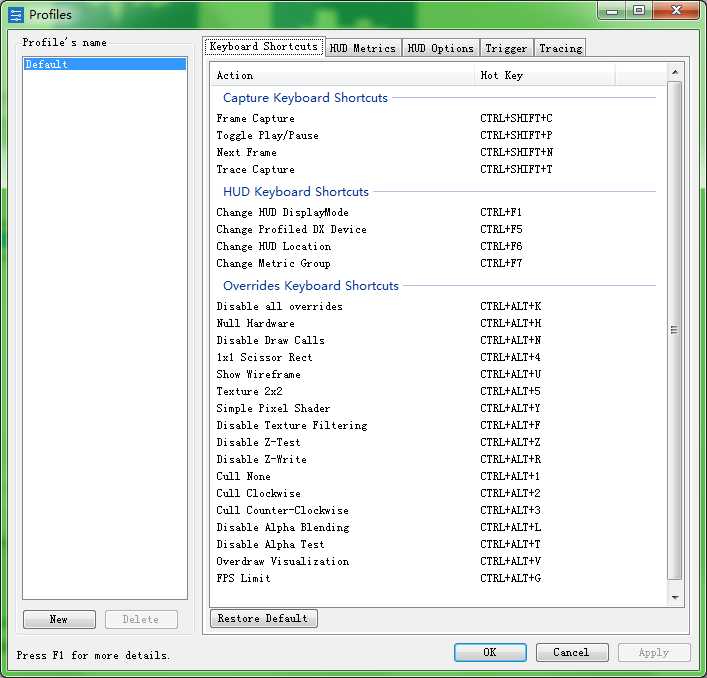Screen dimensions: 707x678
Task: Minimize the Profiles window
Action: coord(612,11)
